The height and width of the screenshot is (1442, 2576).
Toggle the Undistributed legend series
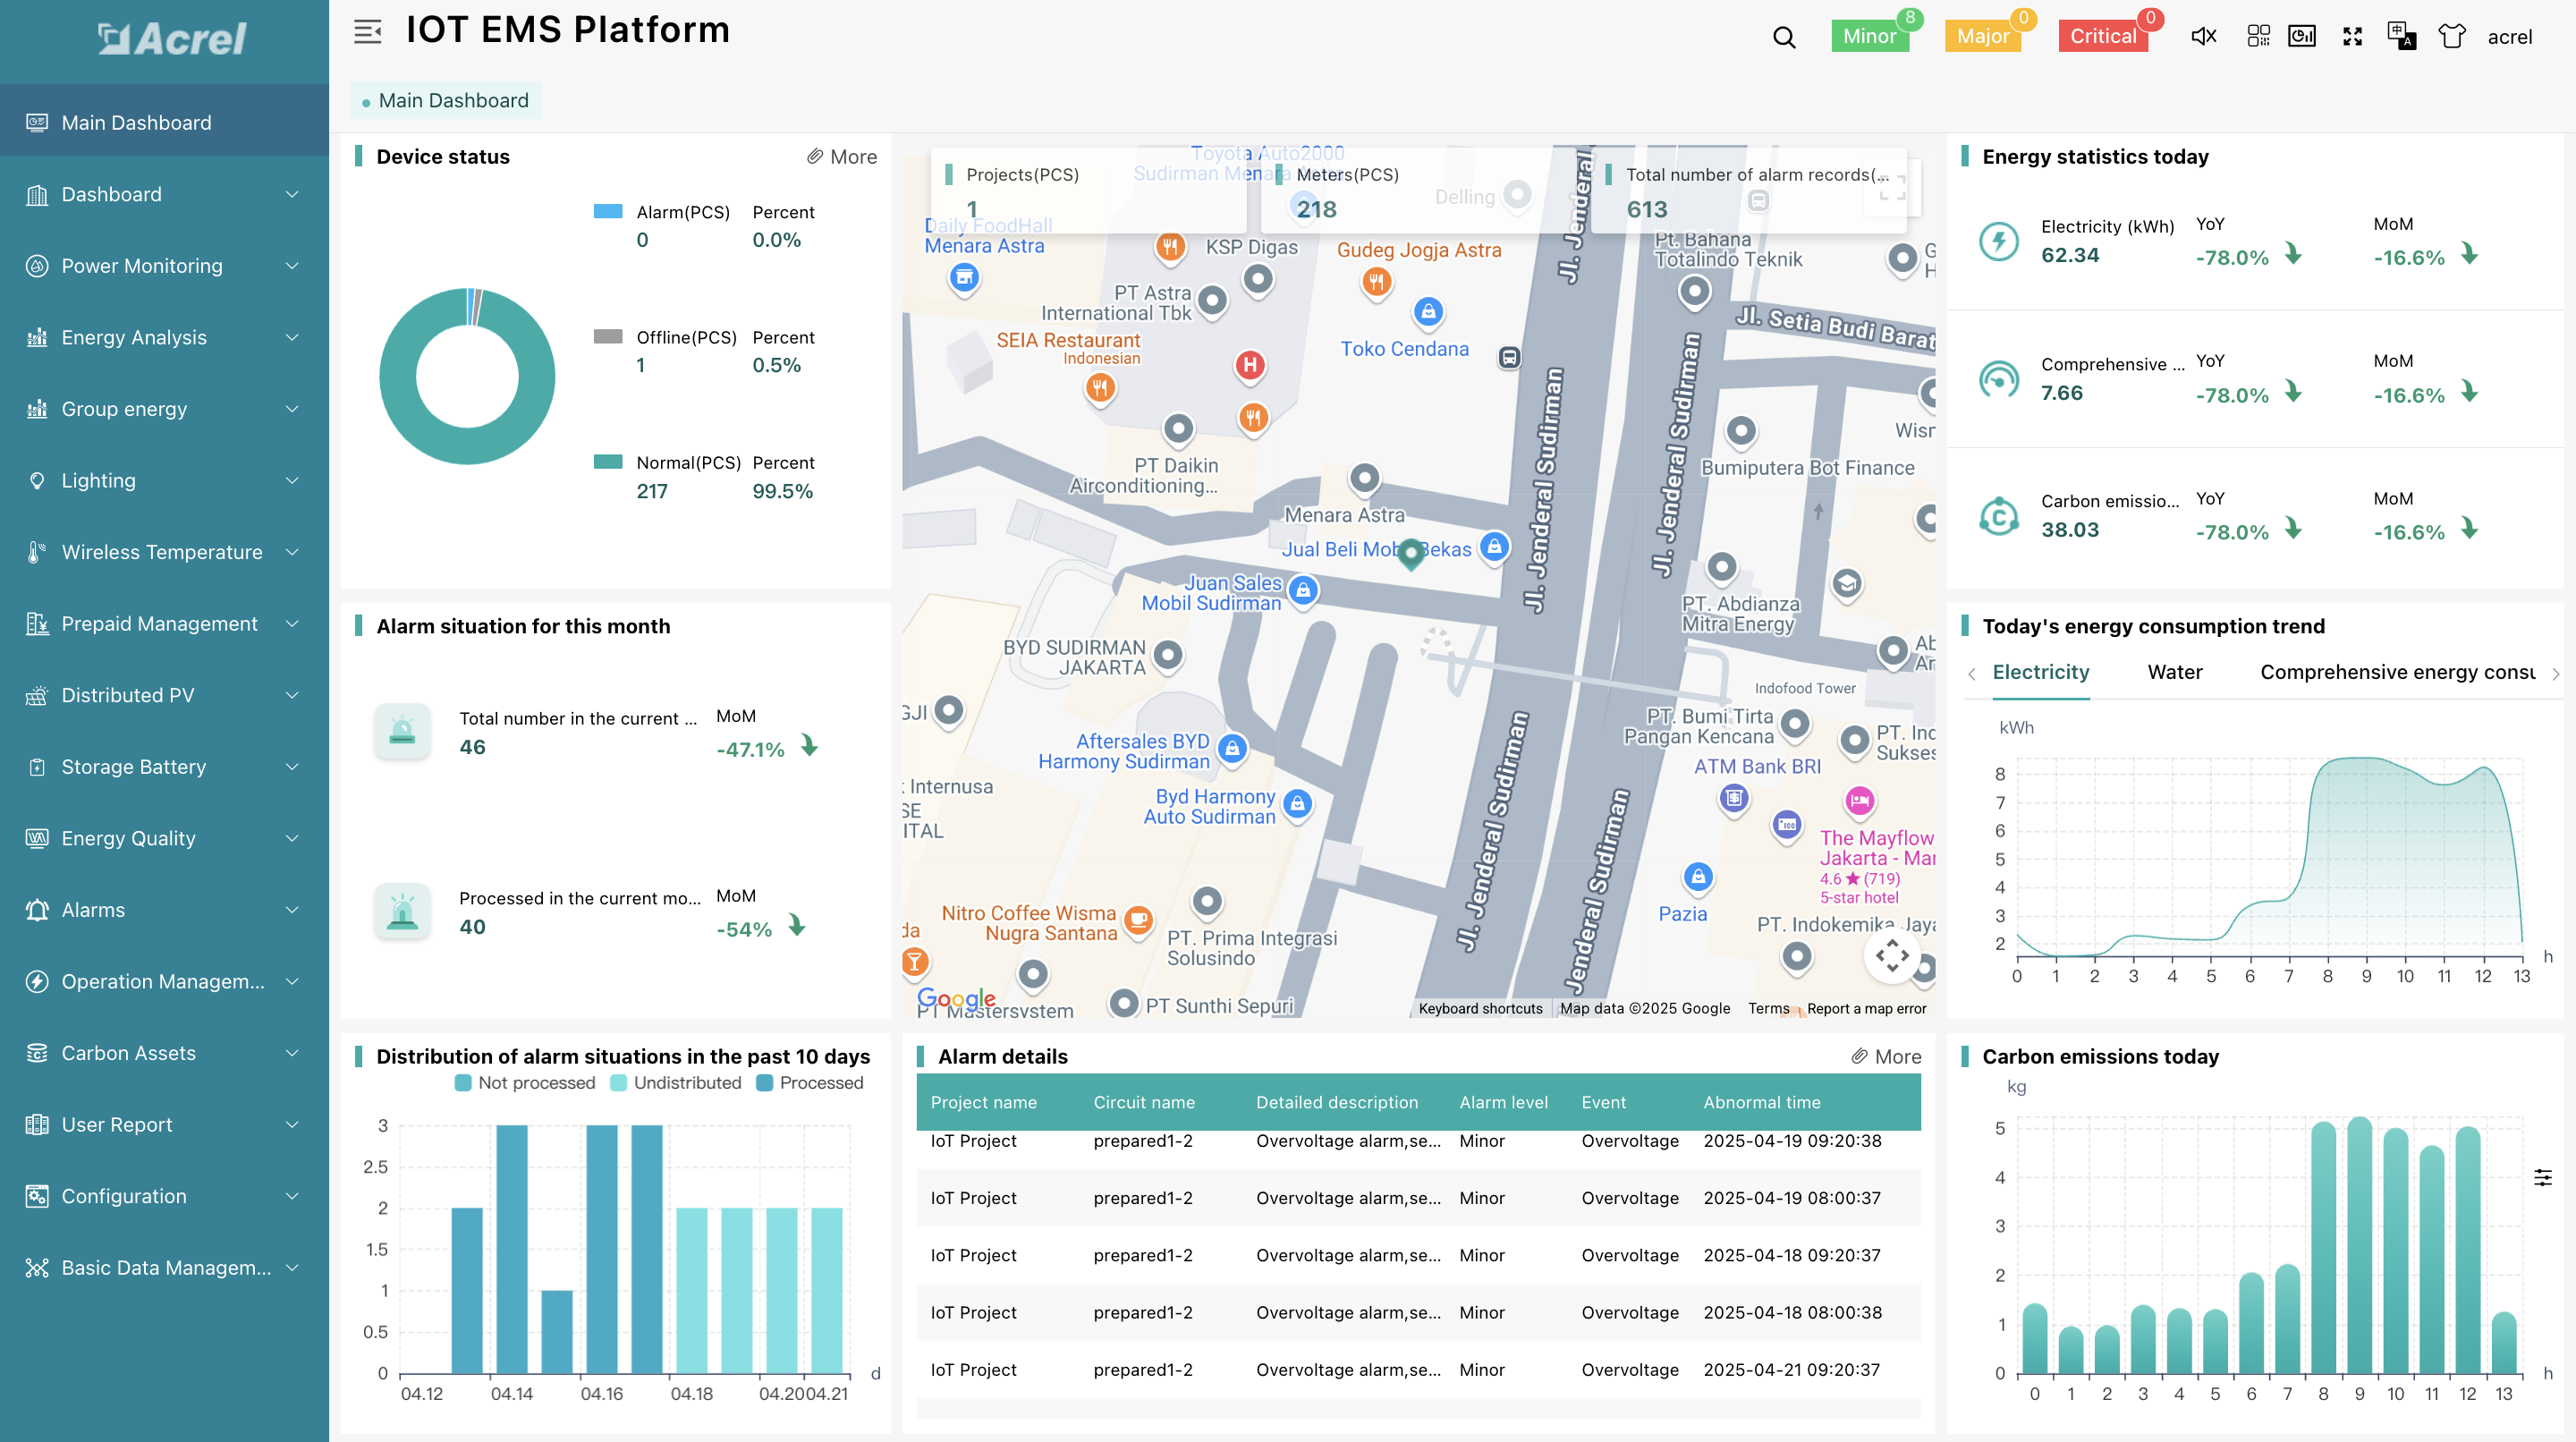[x=675, y=1083]
